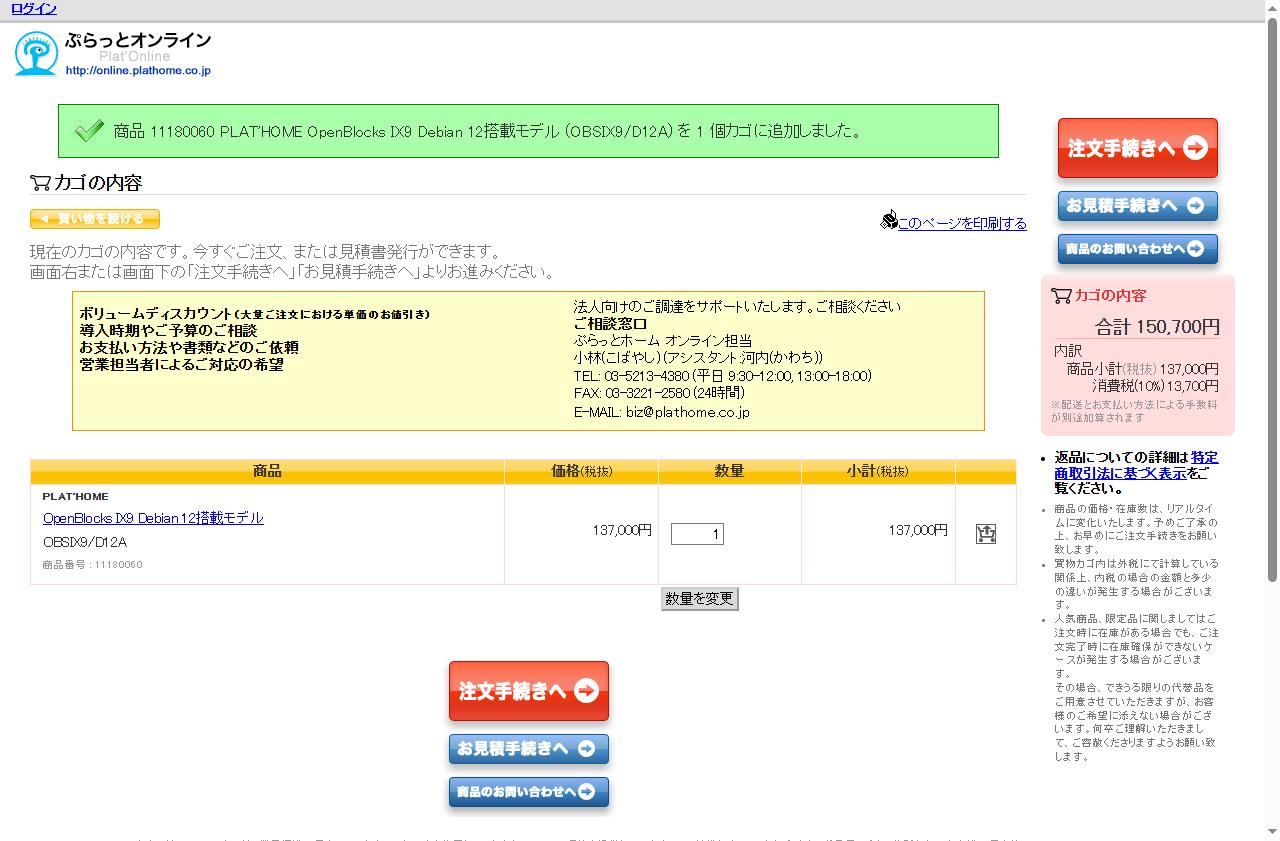Viewport: 1280px width, 841px height.
Task: Click the FAX: 03-3221-2580 text
Action: pos(659,393)
